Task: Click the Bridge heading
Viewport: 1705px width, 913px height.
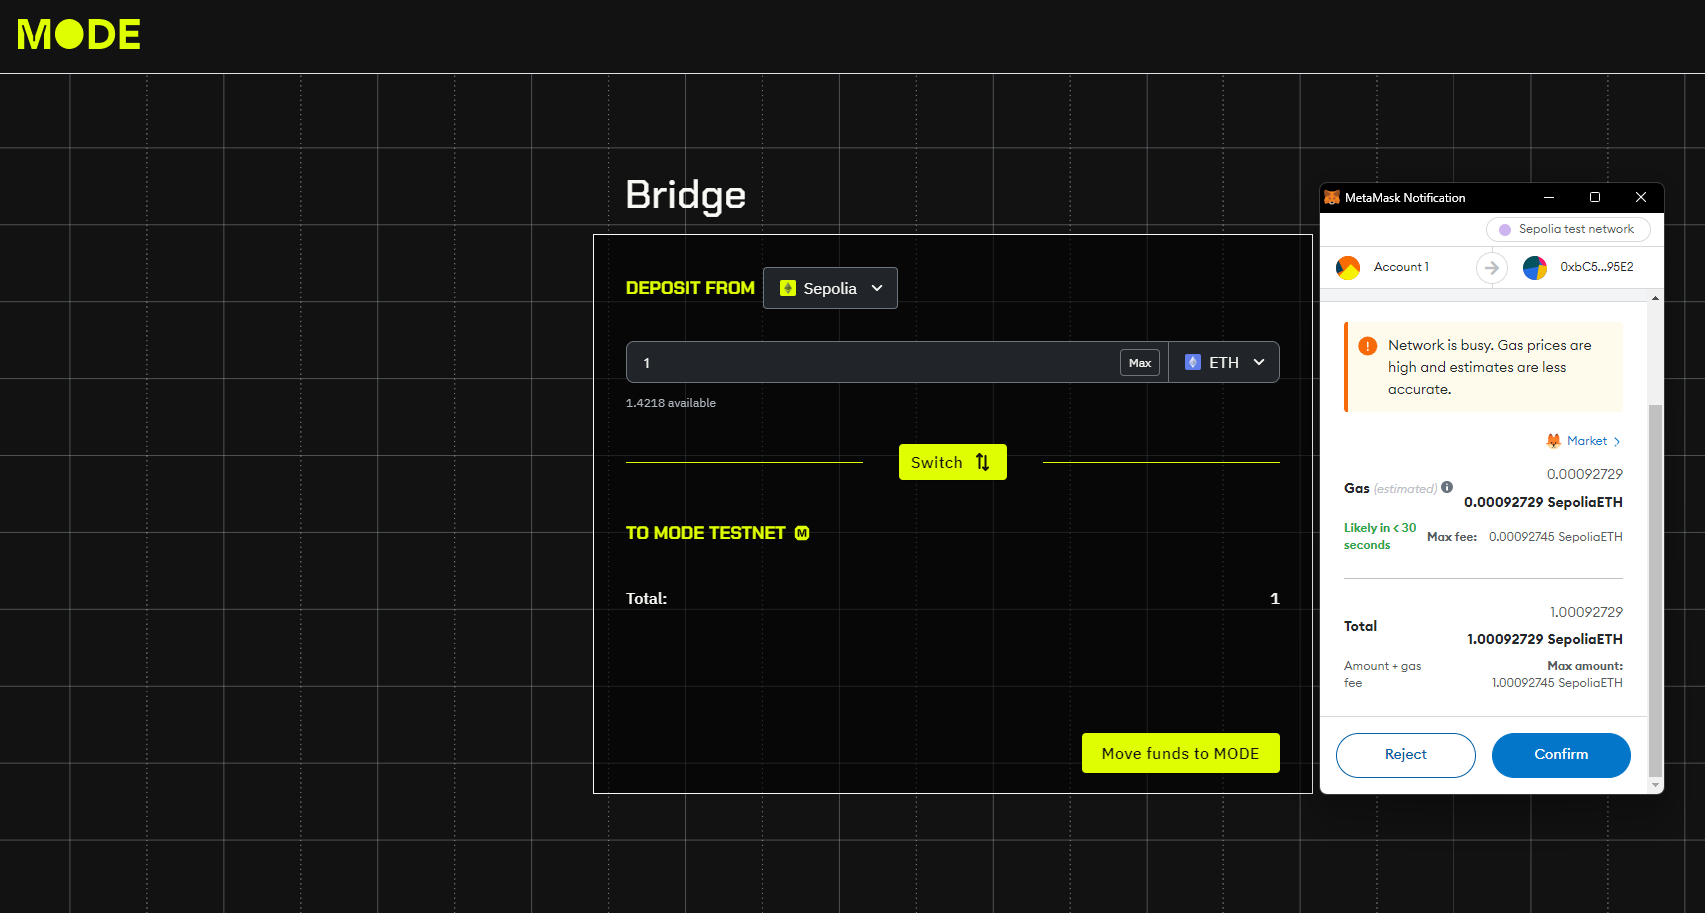Action: pos(685,195)
